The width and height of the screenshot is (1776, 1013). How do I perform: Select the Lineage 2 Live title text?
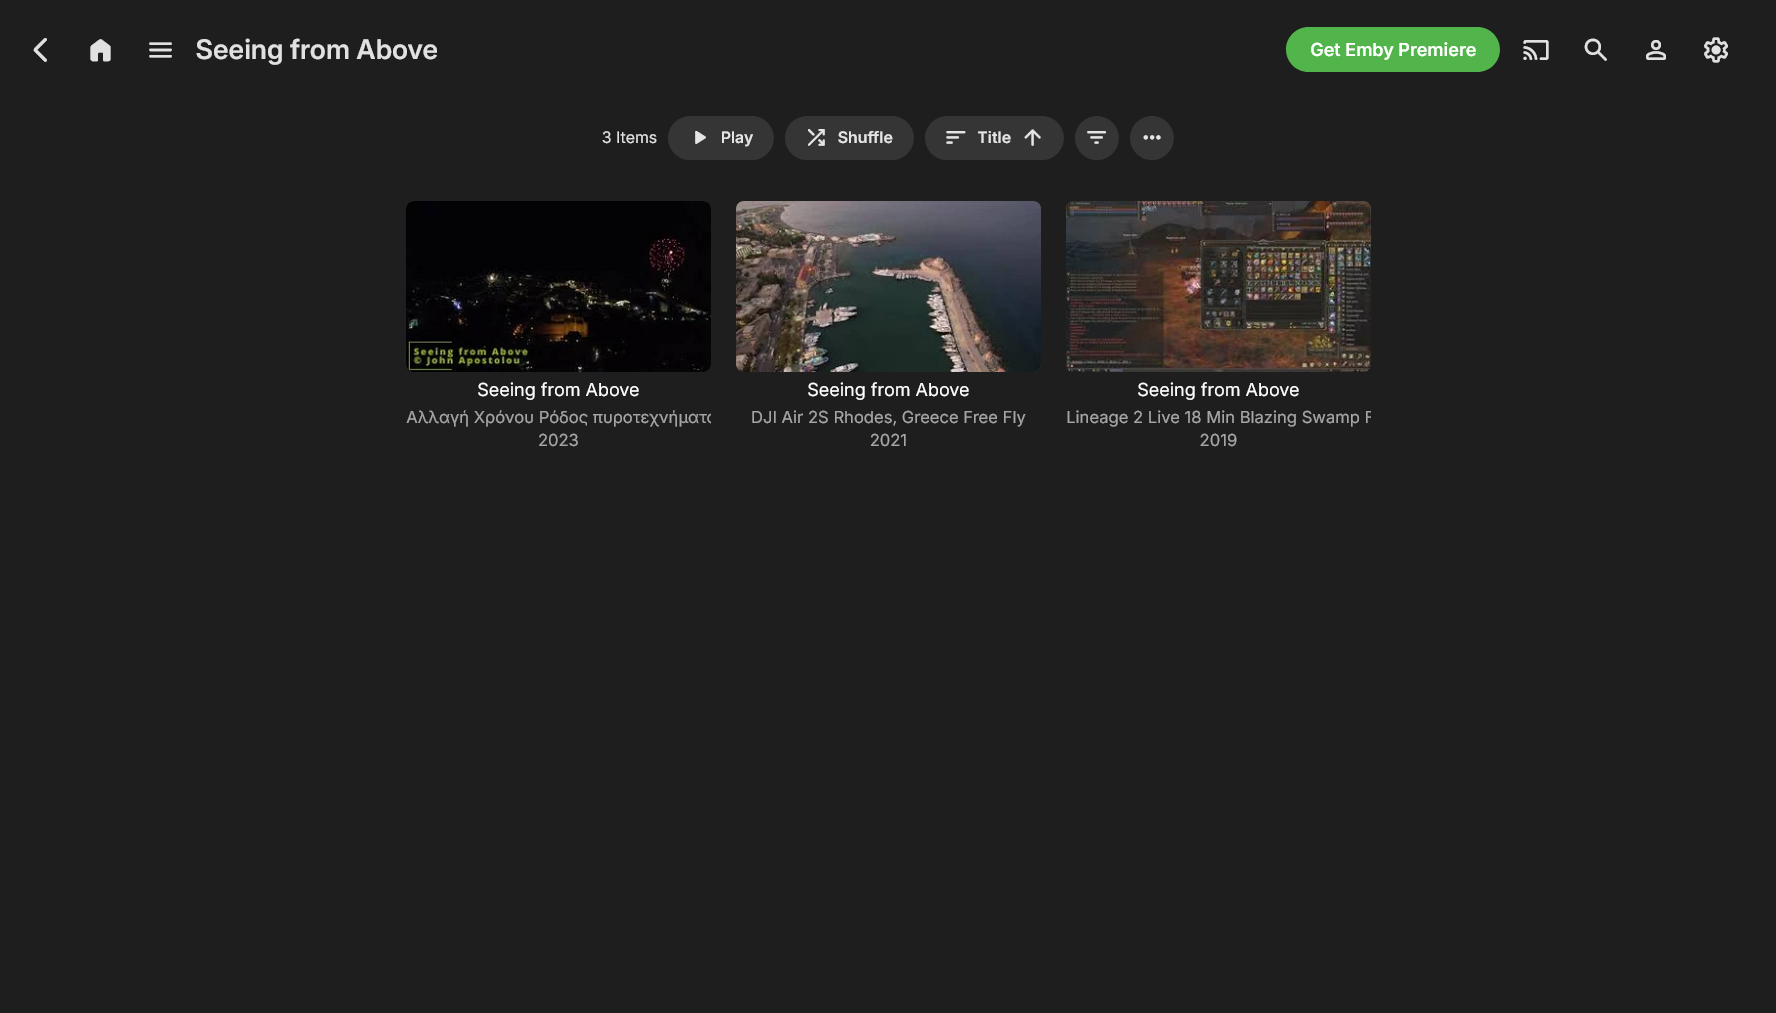[1218, 417]
